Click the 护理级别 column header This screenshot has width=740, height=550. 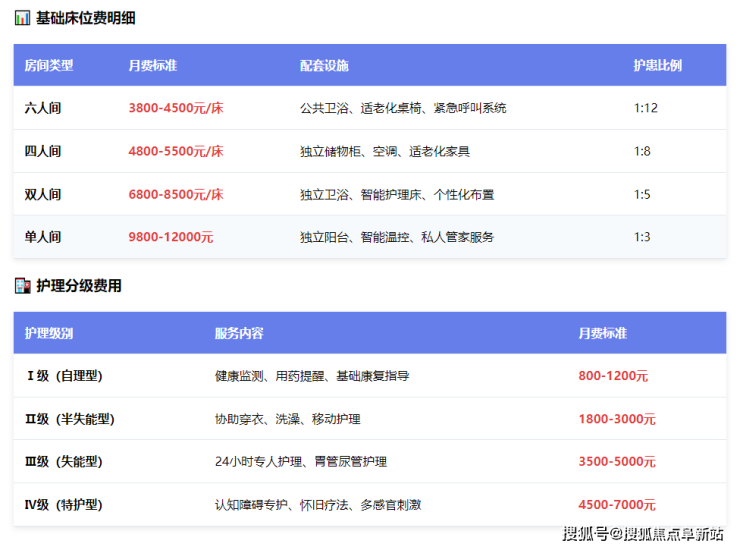pos(49,333)
